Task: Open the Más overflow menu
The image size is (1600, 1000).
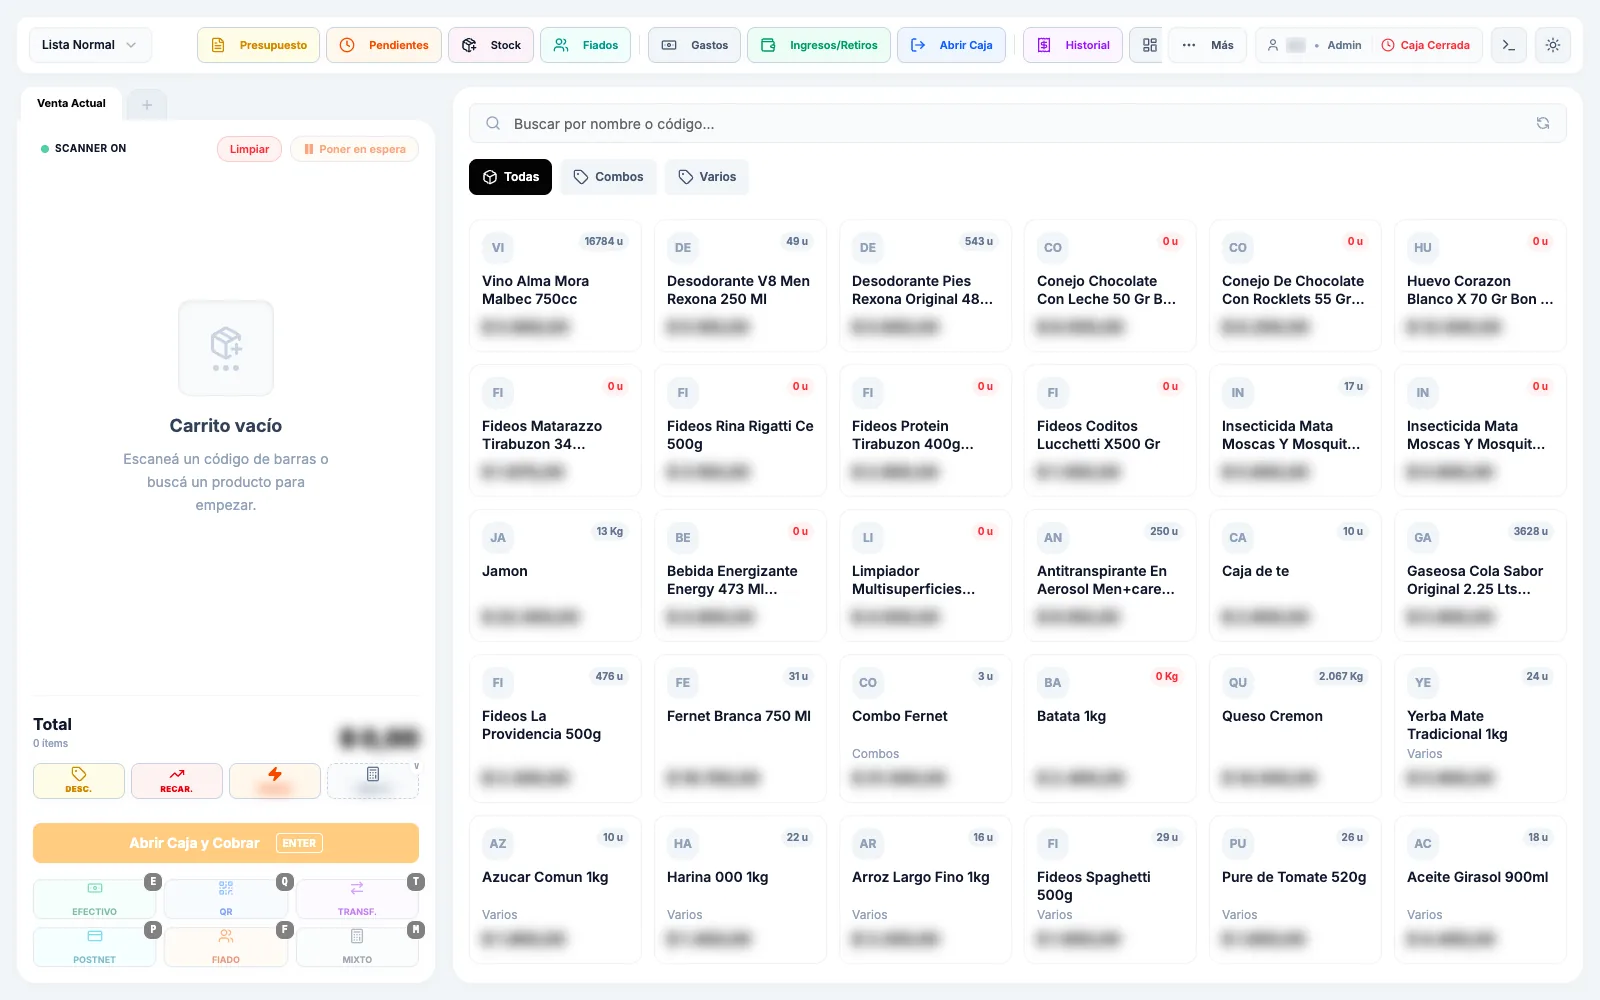Action: pos(1208,45)
